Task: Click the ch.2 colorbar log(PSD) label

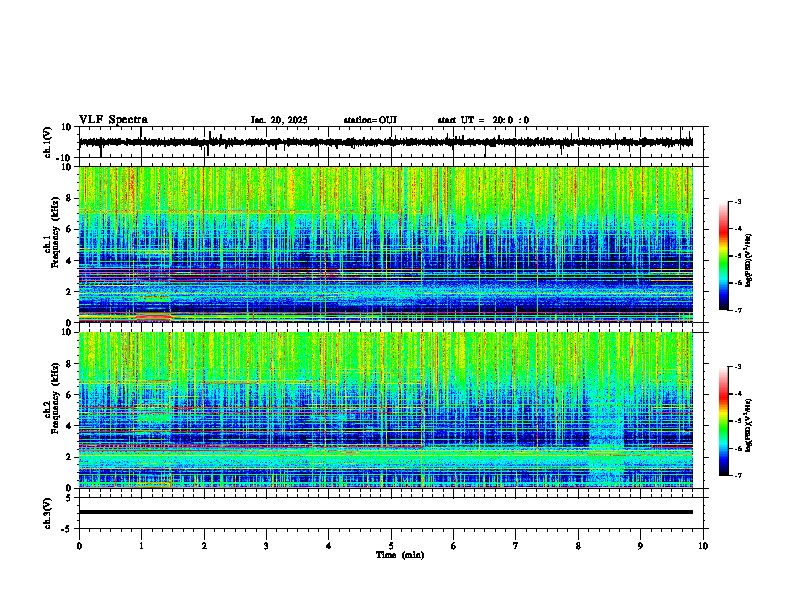Action: click(749, 426)
